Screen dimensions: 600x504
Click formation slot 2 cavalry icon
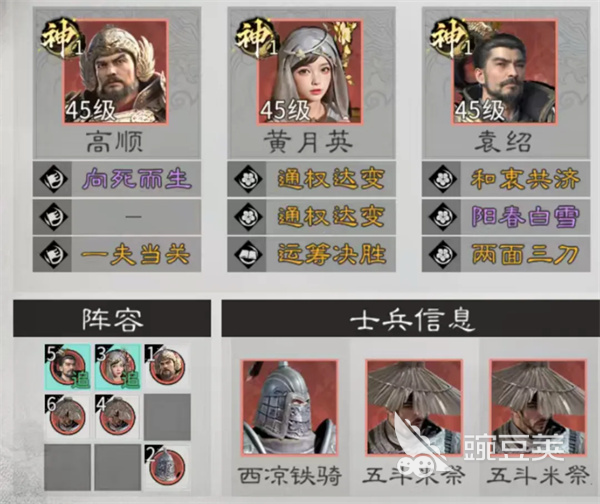point(167,467)
